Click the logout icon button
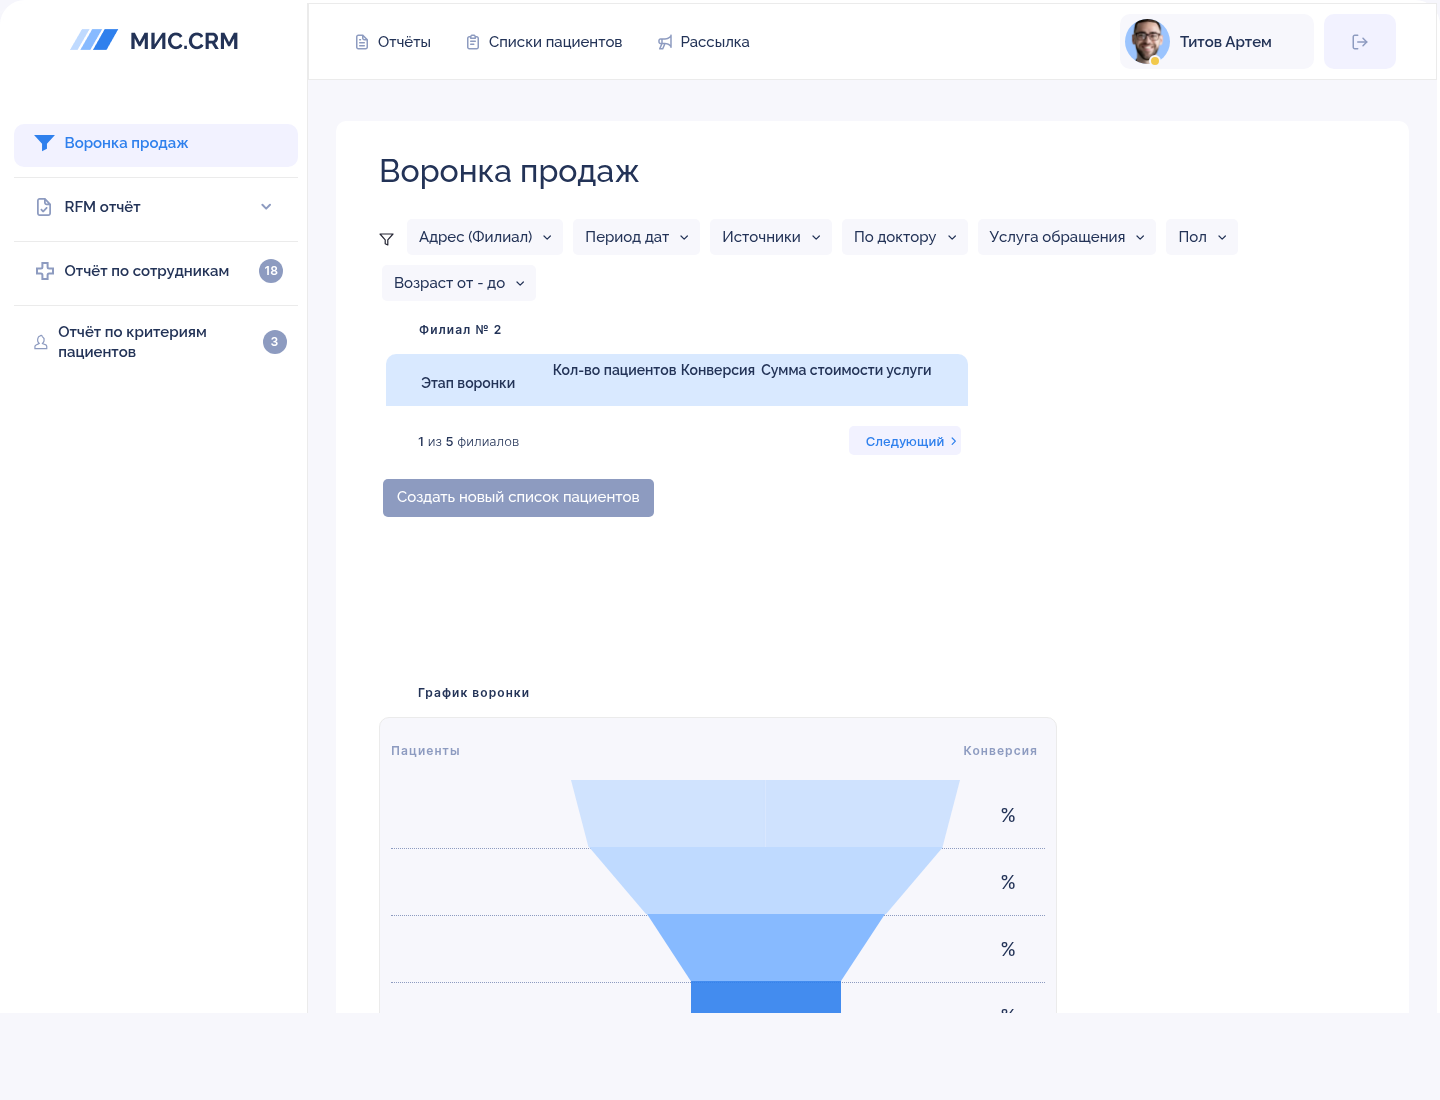 click(1360, 42)
